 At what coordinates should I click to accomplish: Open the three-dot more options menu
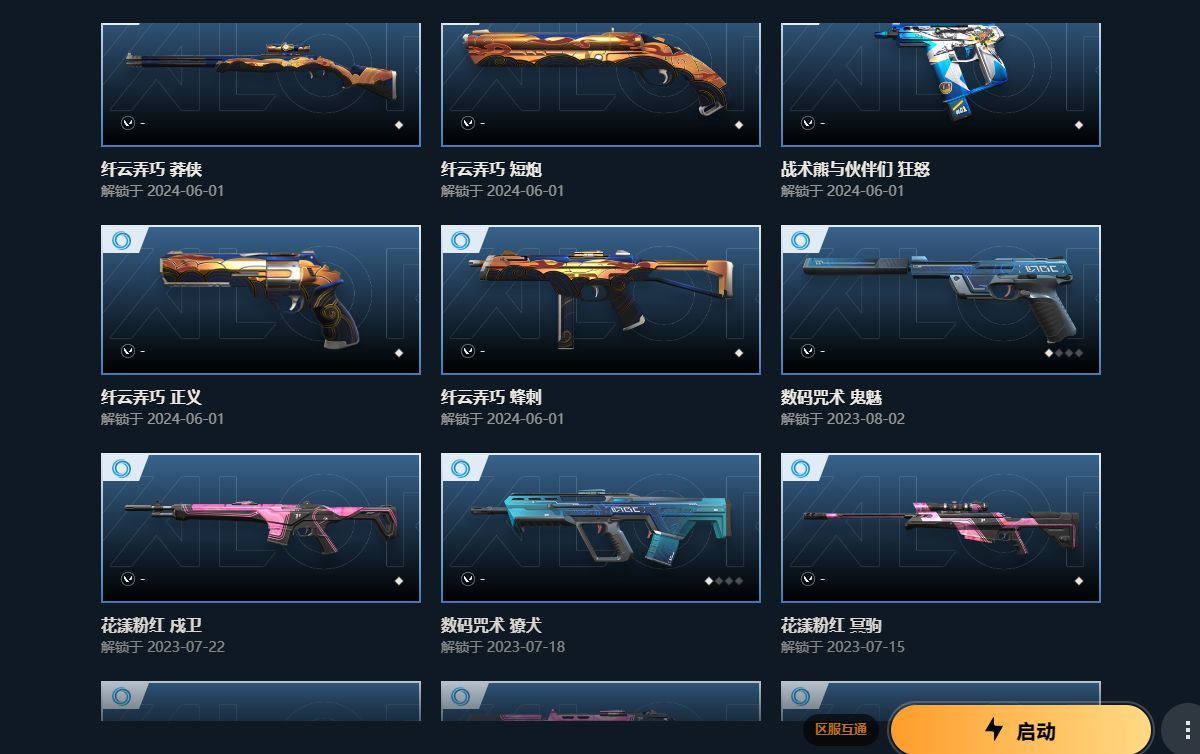(1186, 730)
